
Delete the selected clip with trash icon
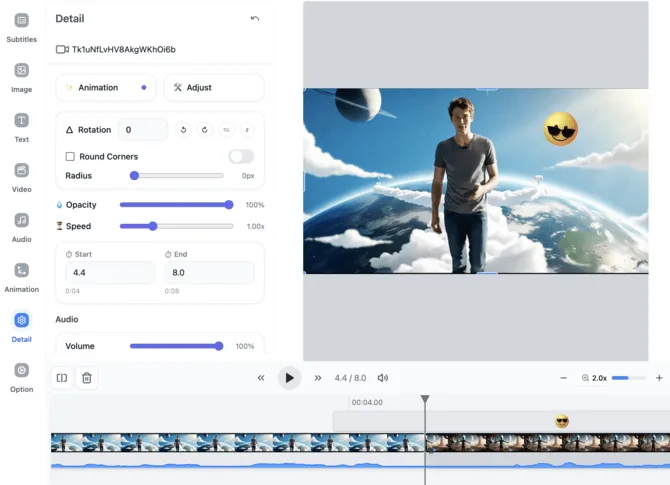(x=87, y=378)
